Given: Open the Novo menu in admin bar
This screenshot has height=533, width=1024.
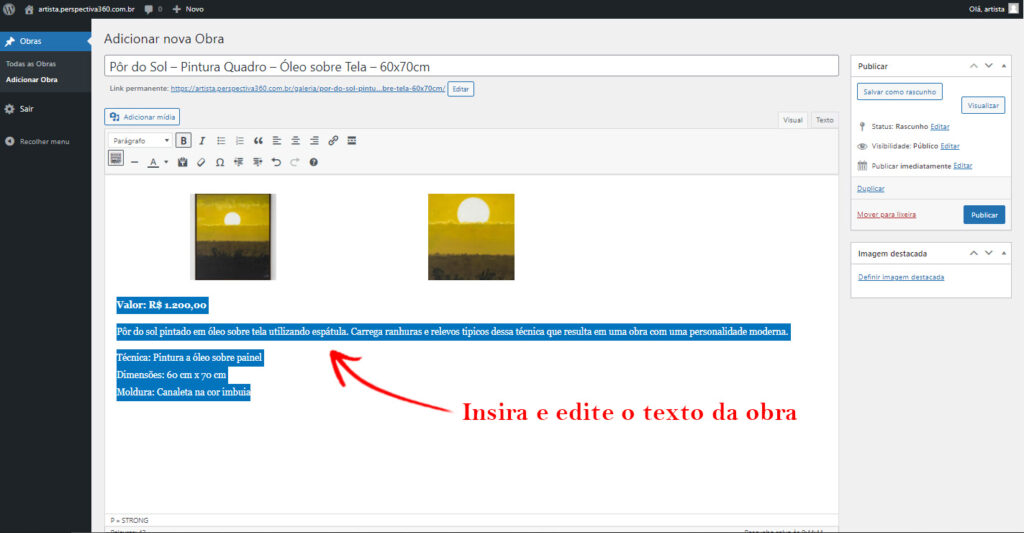Looking at the screenshot, I should point(188,9).
